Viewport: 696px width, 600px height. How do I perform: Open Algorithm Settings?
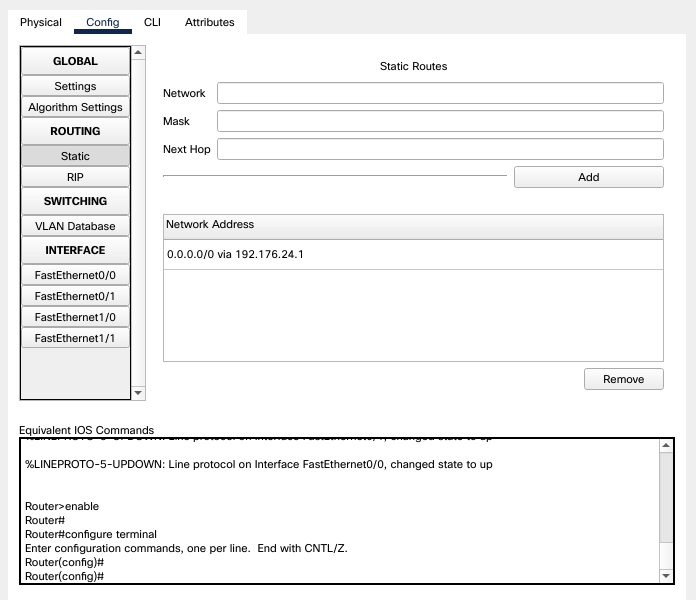(75, 107)
